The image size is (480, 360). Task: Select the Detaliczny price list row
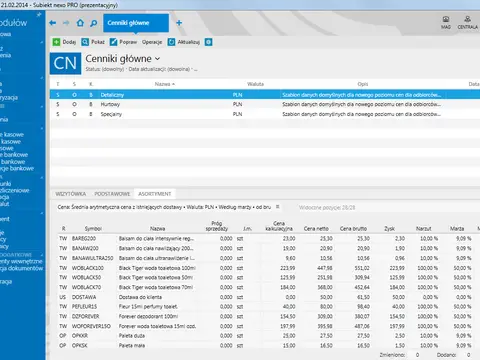[265, 95]
